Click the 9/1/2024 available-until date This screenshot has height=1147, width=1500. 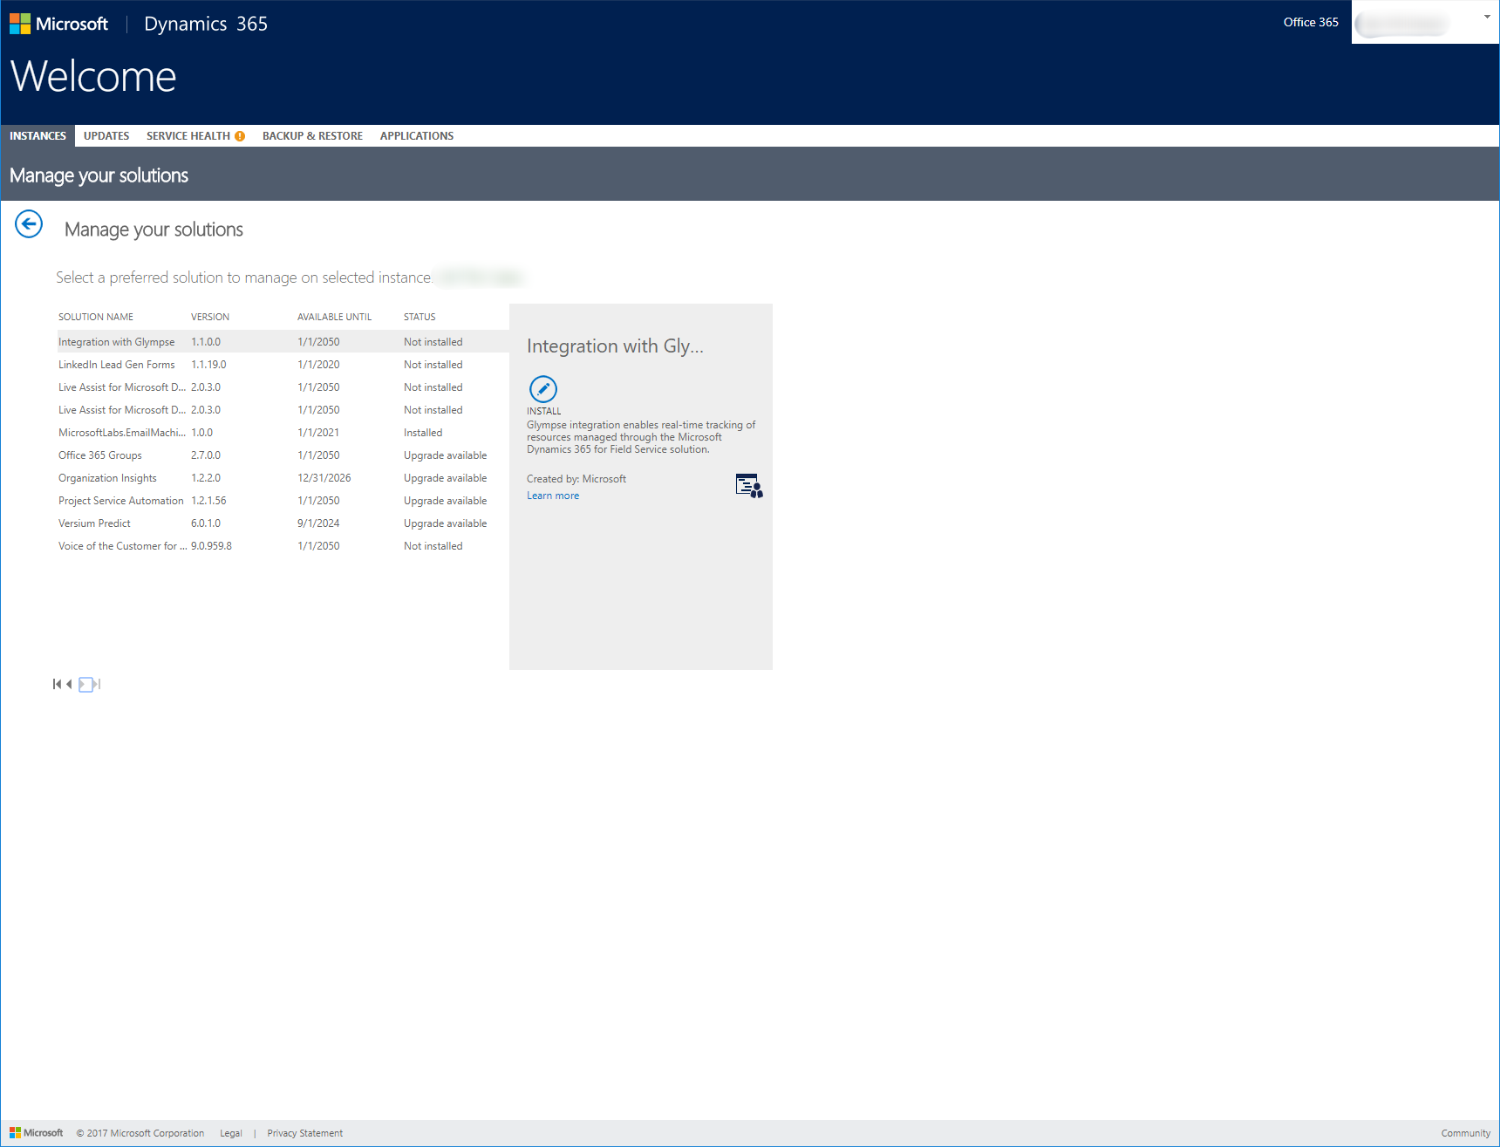(318, 524)
